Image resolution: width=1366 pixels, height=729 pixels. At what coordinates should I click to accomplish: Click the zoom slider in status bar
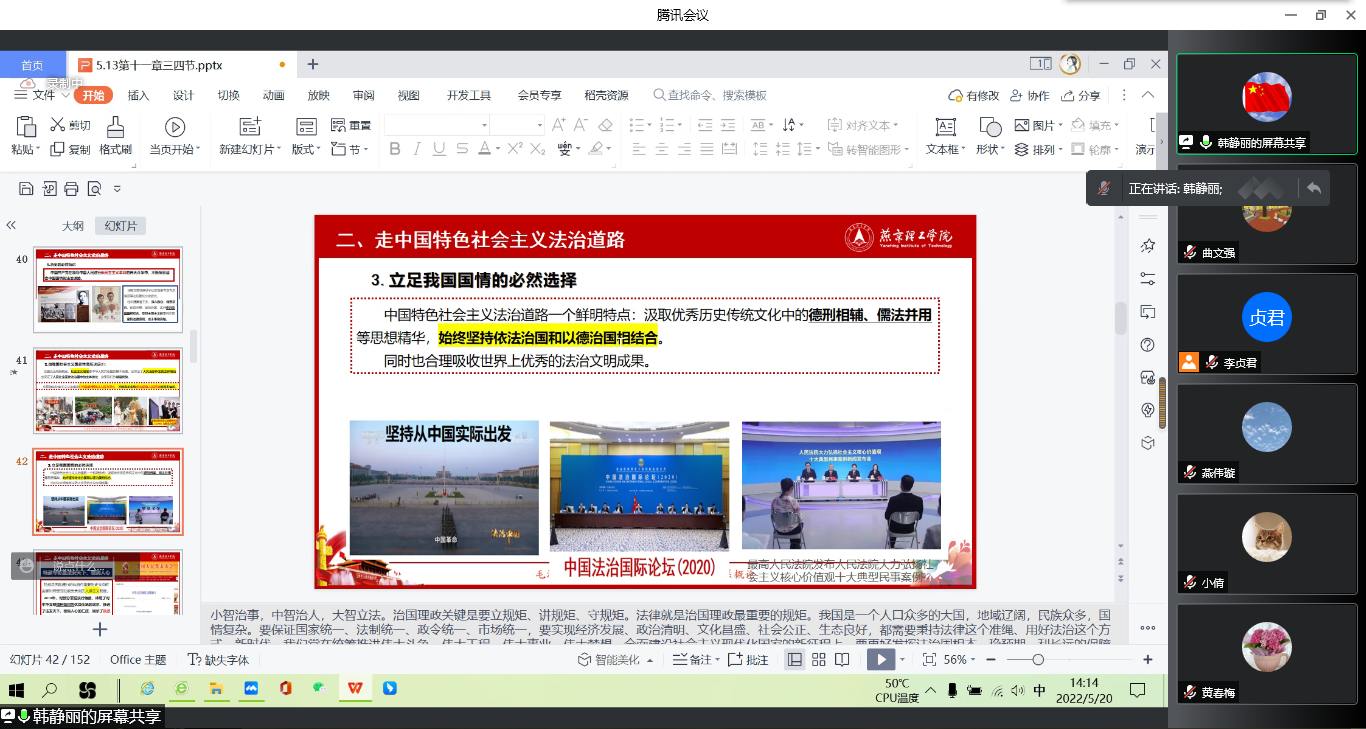pyautogui.click(x=1038, y=660)
